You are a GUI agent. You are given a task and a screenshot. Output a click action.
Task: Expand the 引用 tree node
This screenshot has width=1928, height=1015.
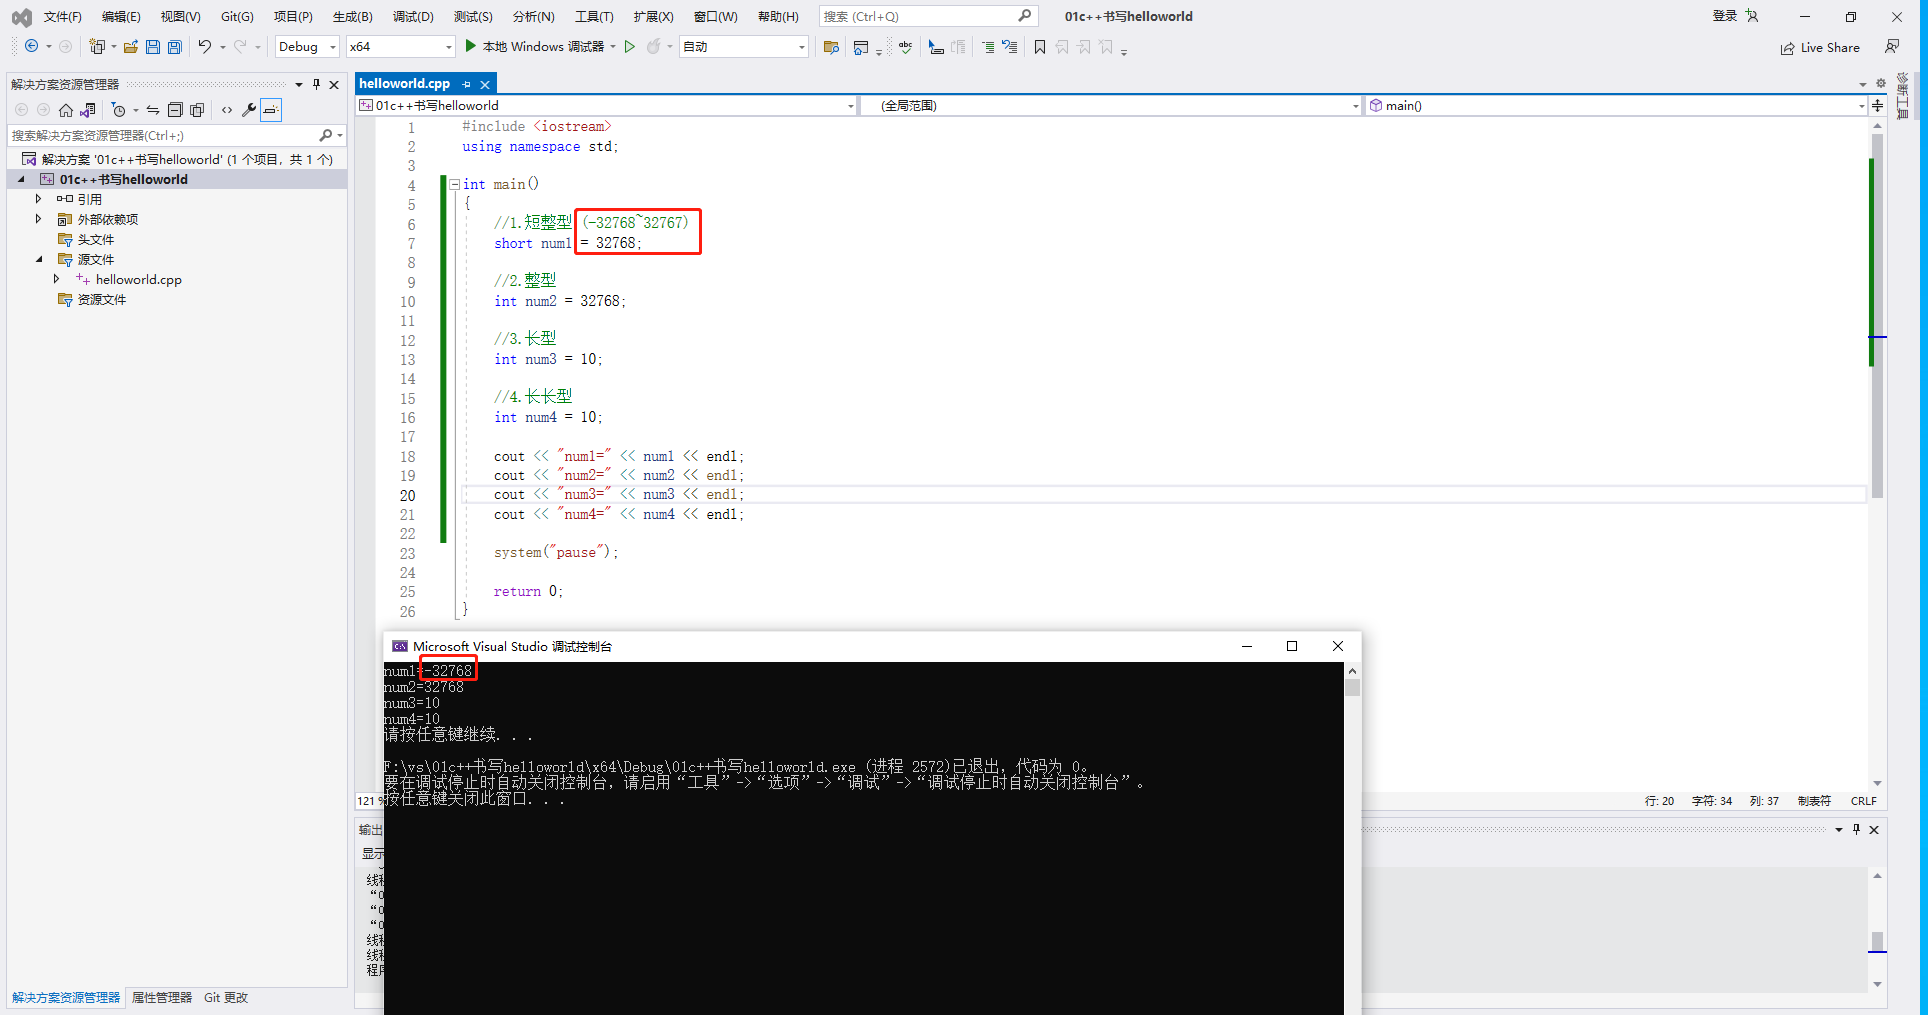(39, 199)
